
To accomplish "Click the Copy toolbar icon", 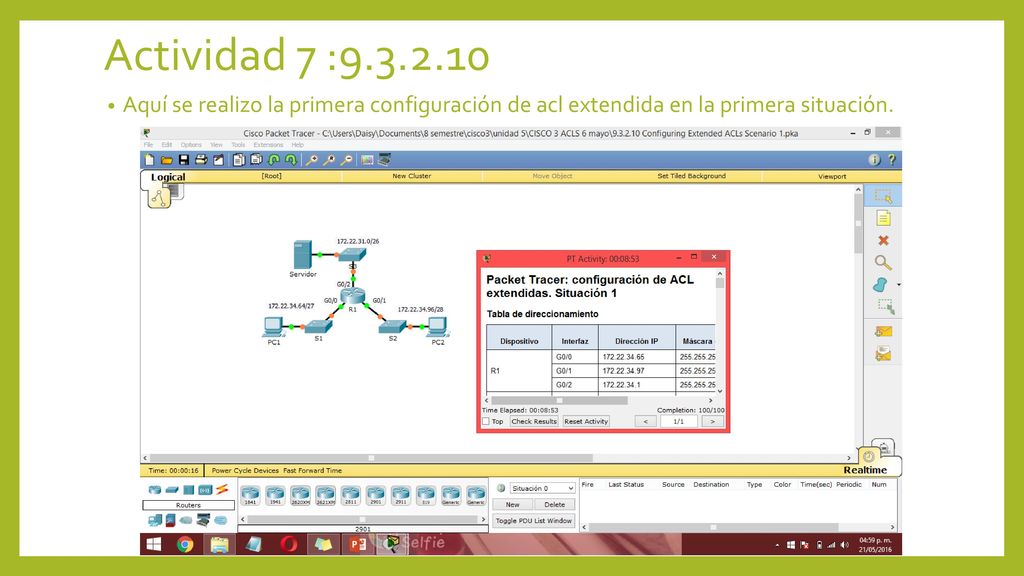I will click(x=239, y=160).
